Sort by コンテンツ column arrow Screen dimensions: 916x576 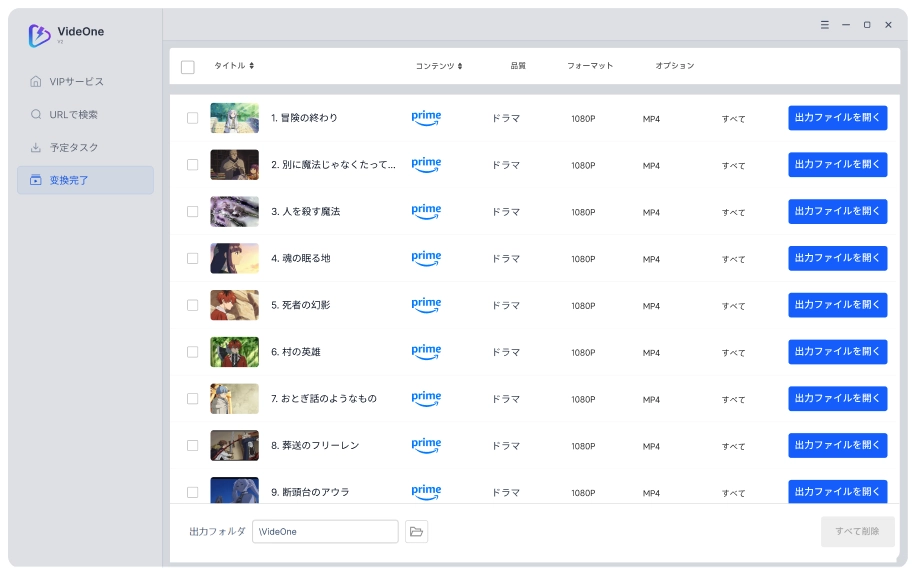(x=460, y=66)
